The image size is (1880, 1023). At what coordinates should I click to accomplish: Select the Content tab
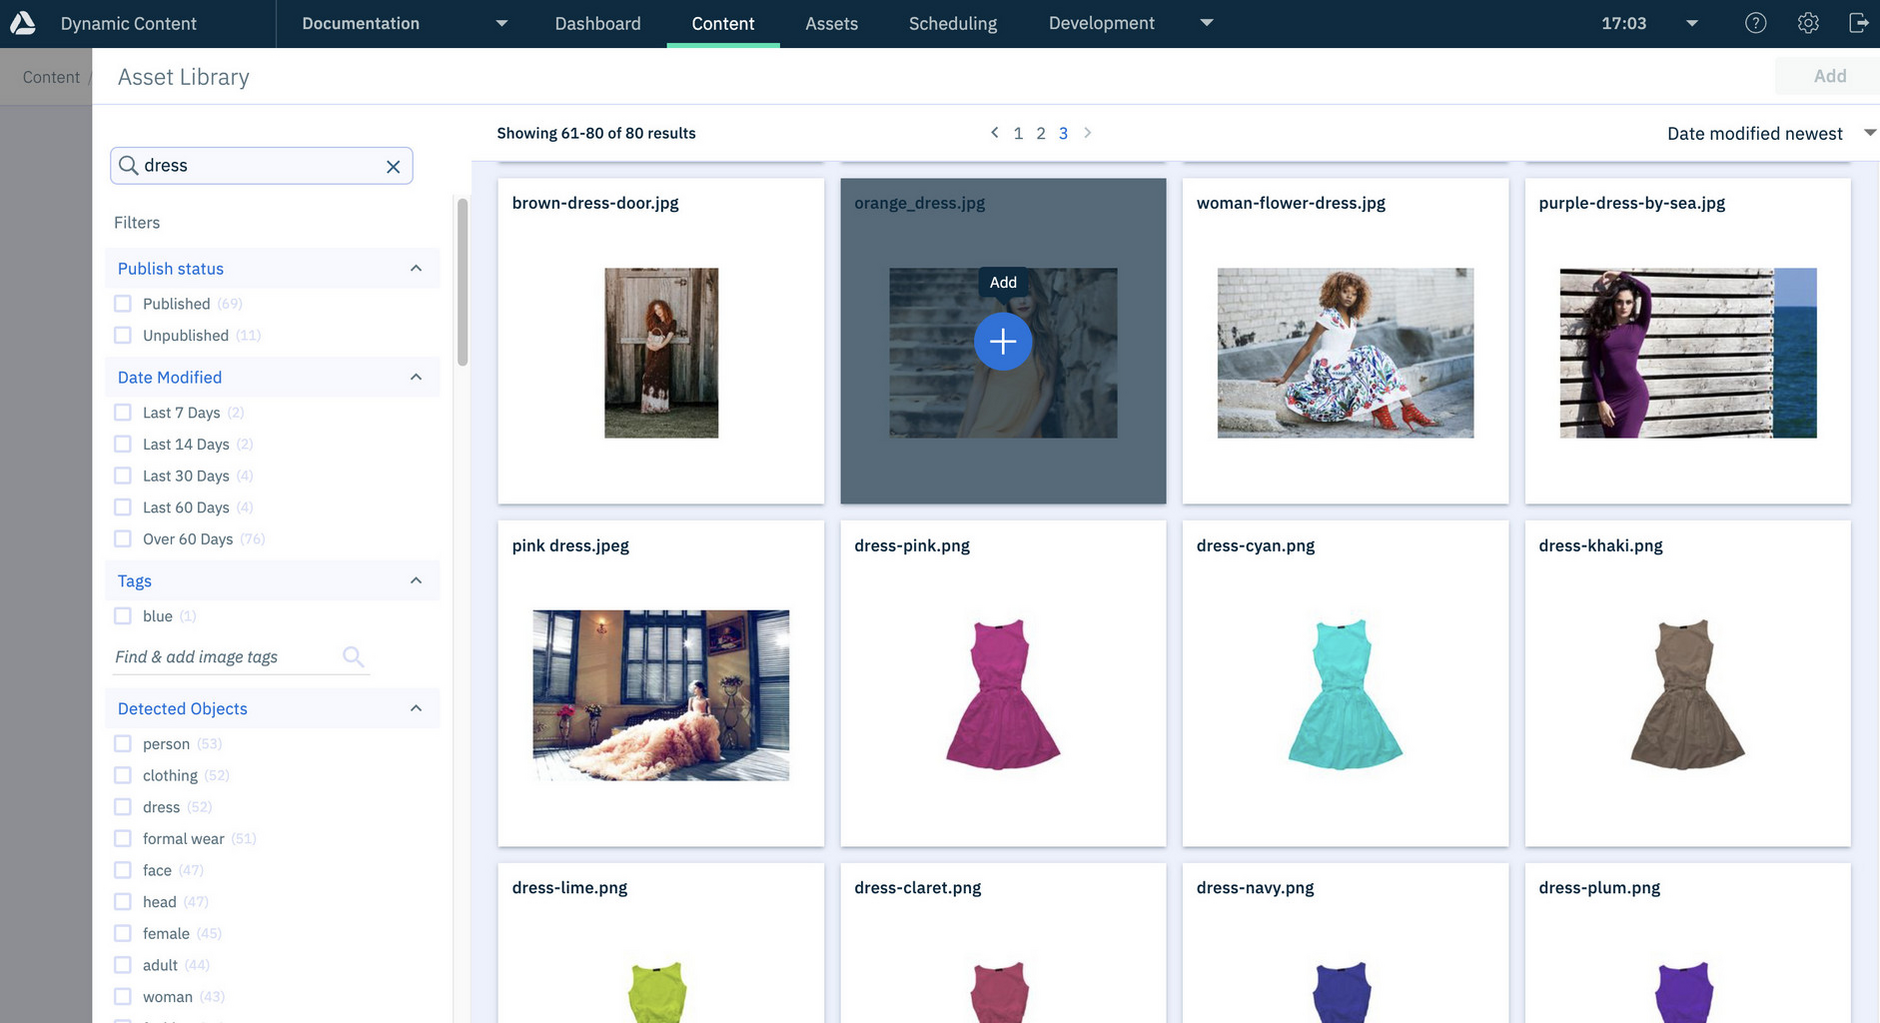click(723, 23)
